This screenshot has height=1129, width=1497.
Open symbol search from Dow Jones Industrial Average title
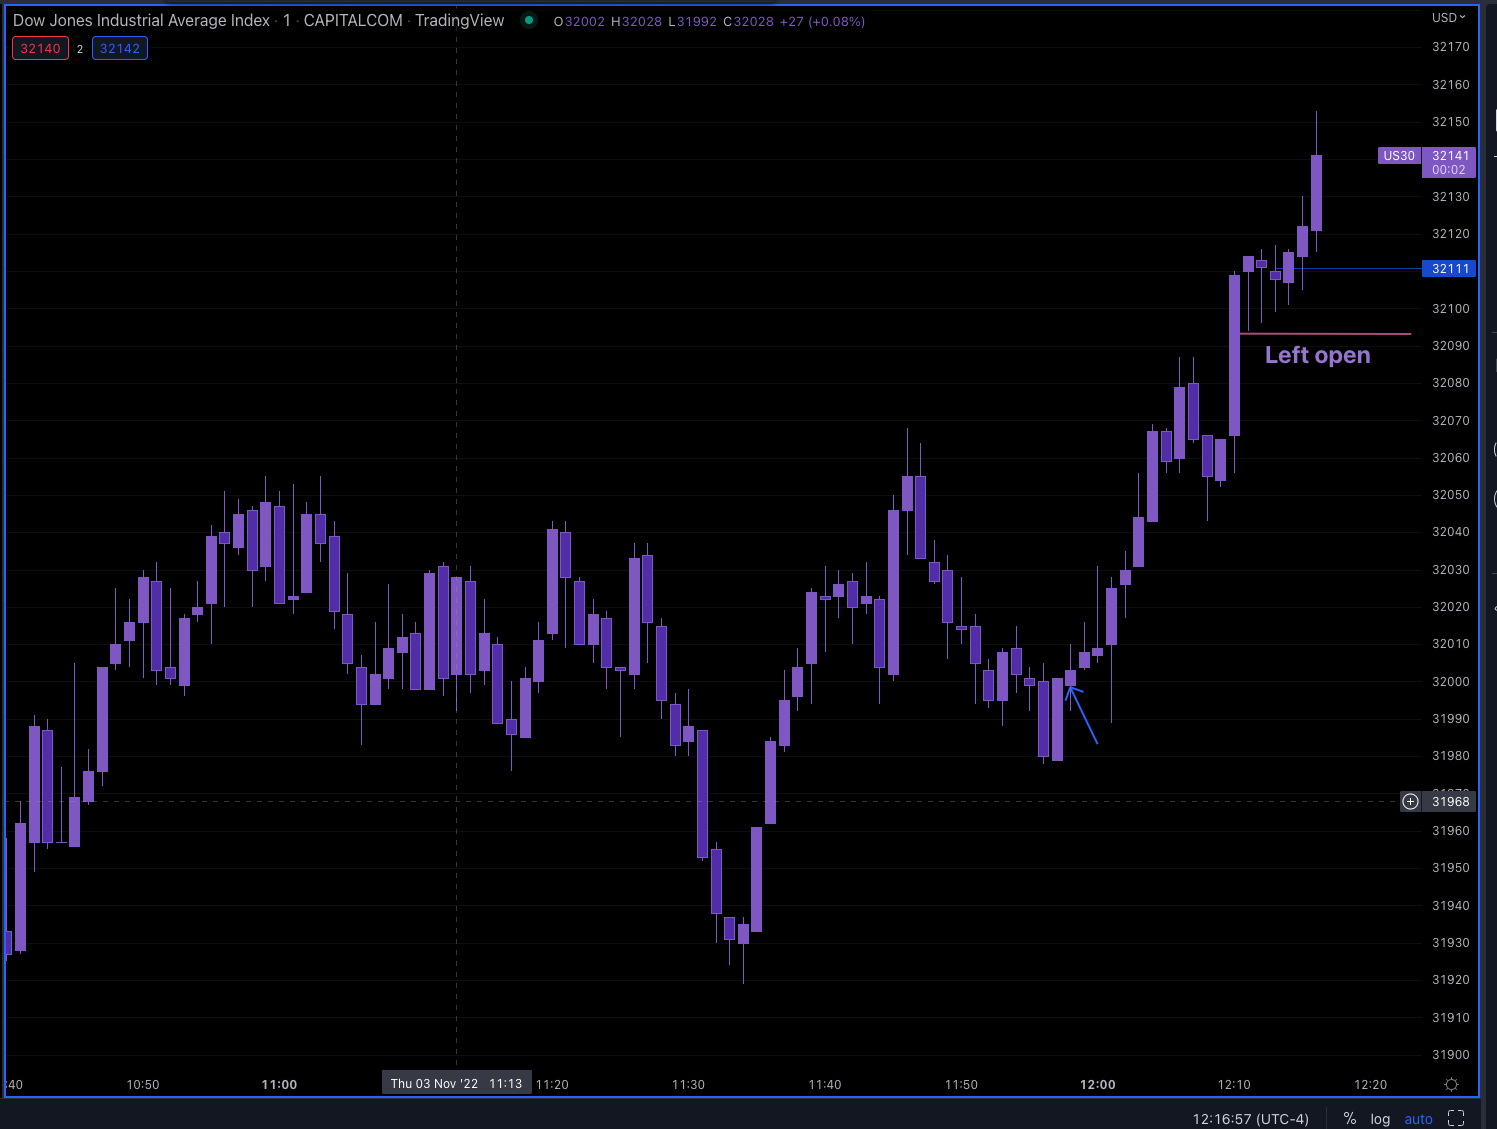(x=140, y=20)
